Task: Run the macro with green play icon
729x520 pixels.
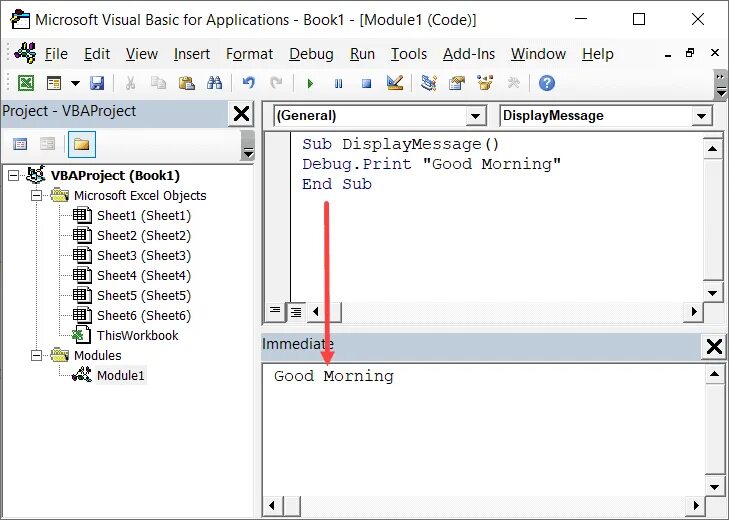Action: [x=311, y=84]
